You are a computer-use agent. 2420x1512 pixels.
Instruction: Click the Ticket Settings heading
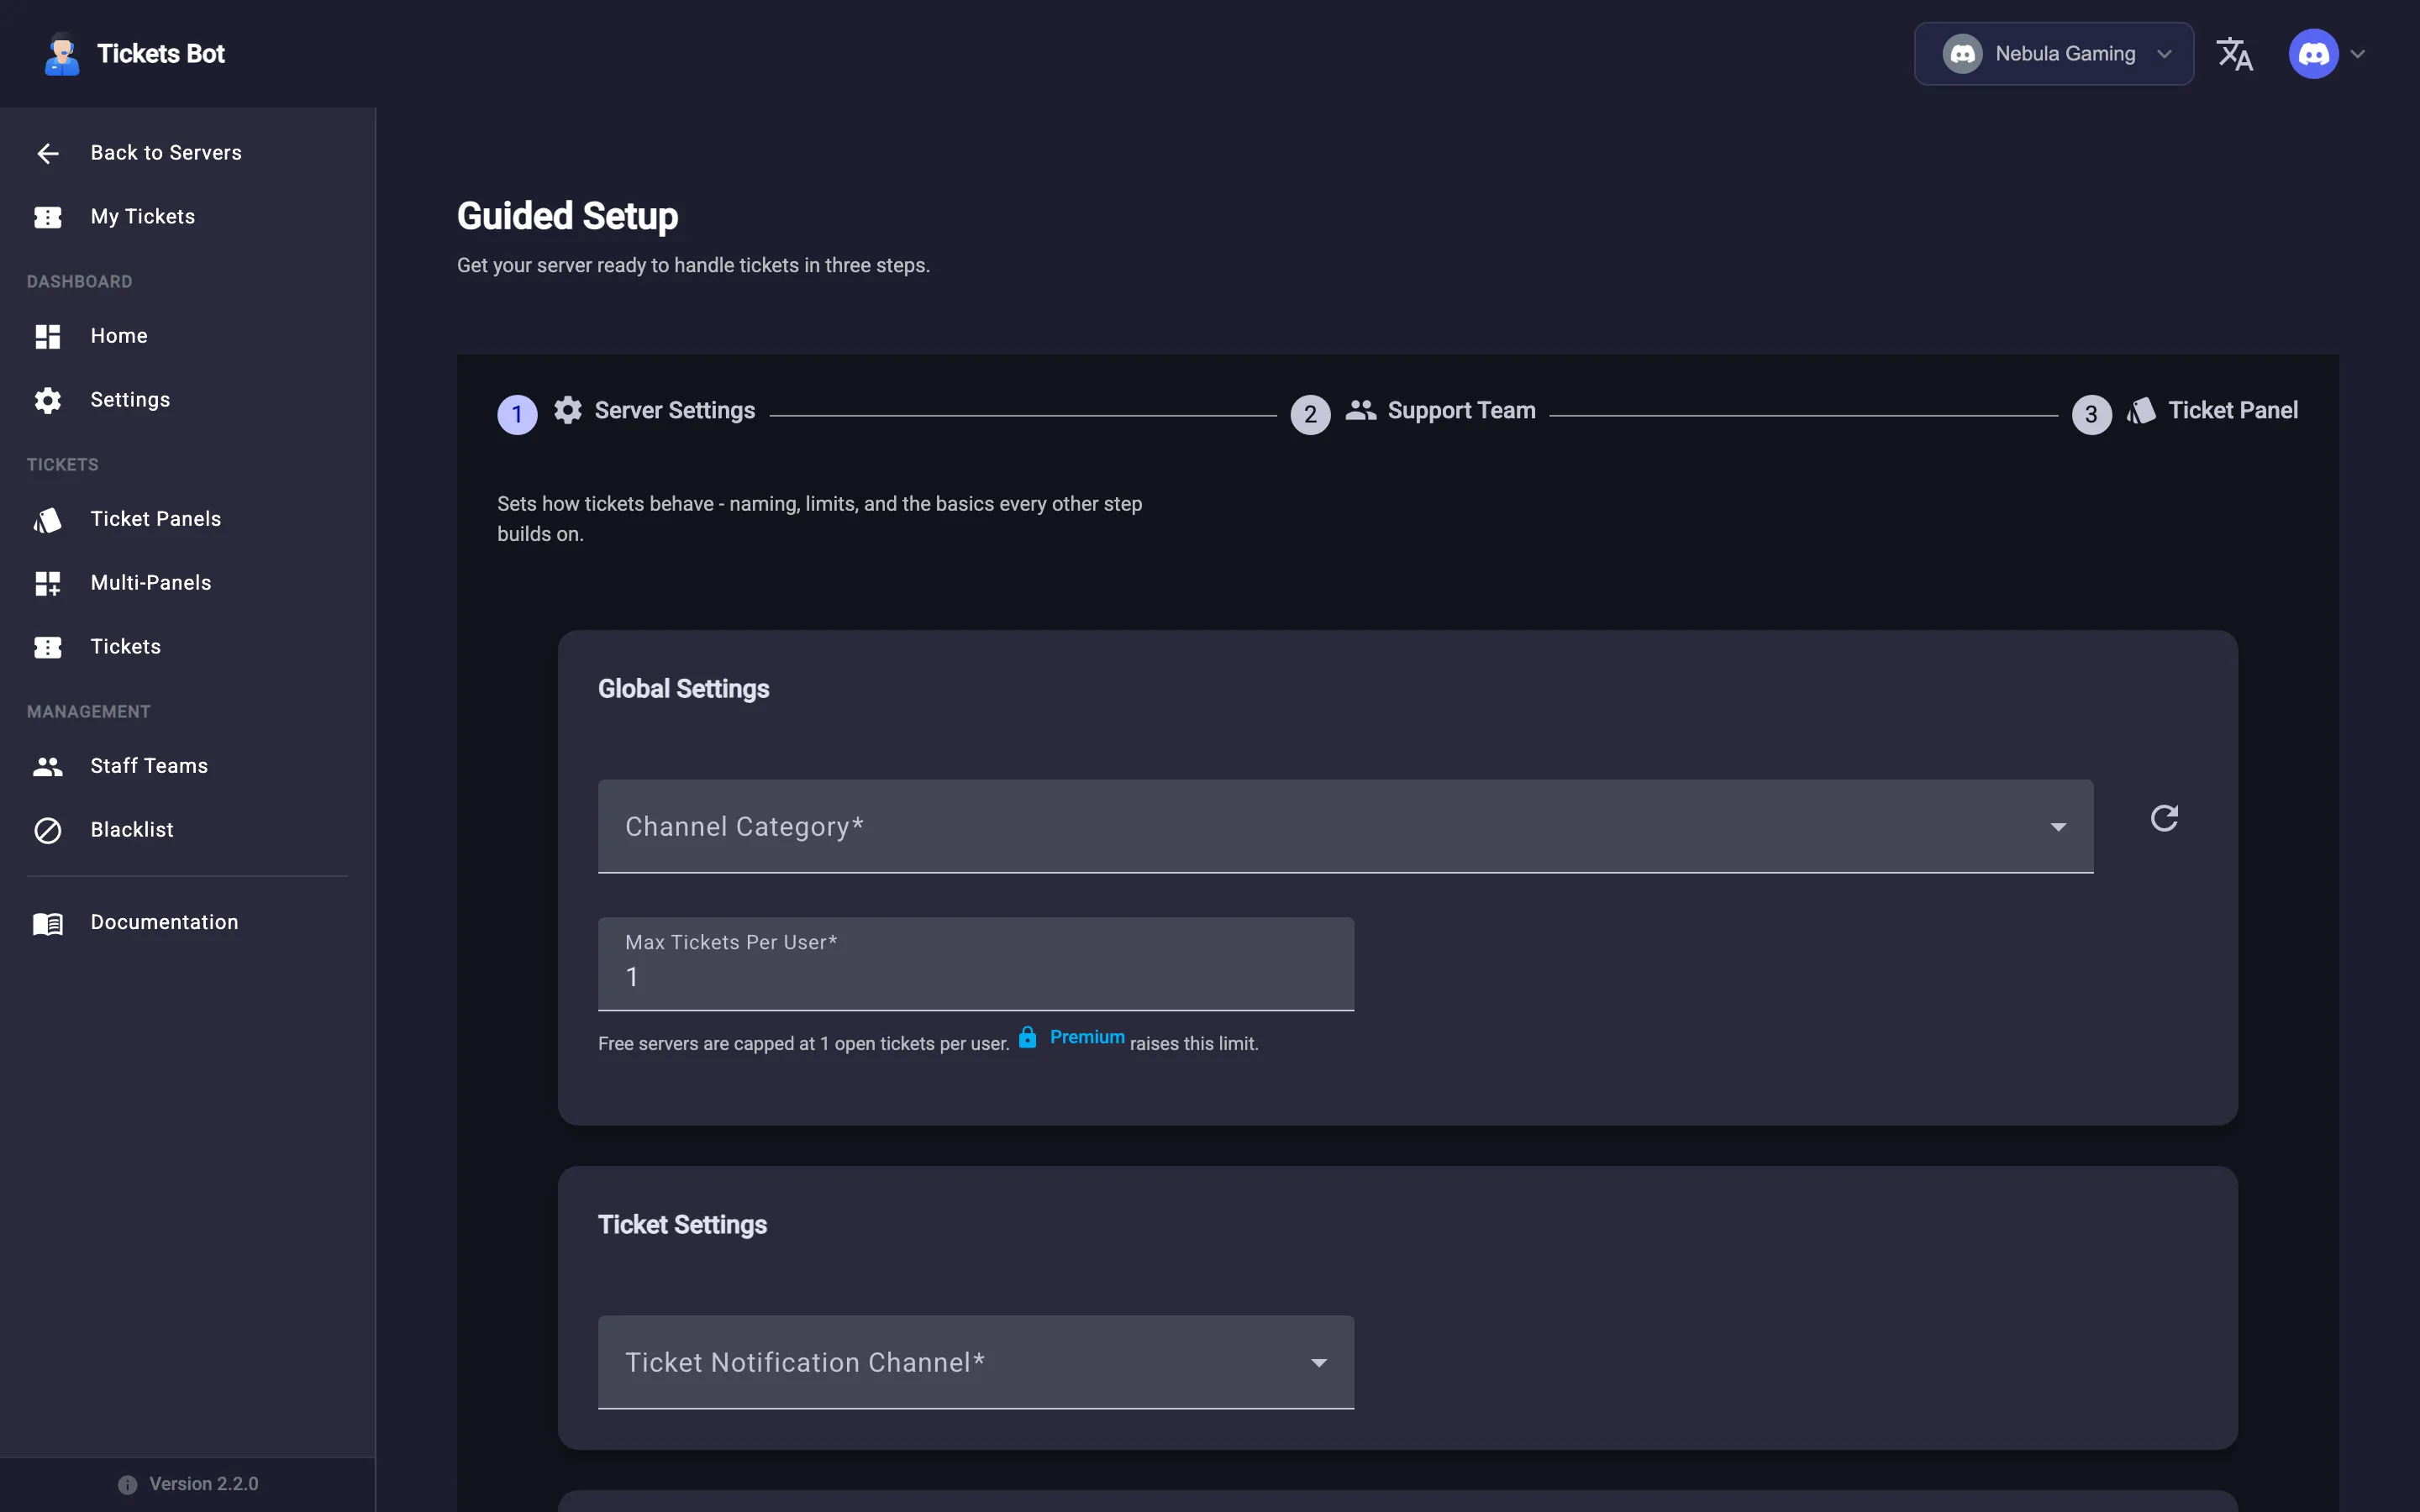coord(682,1225)
